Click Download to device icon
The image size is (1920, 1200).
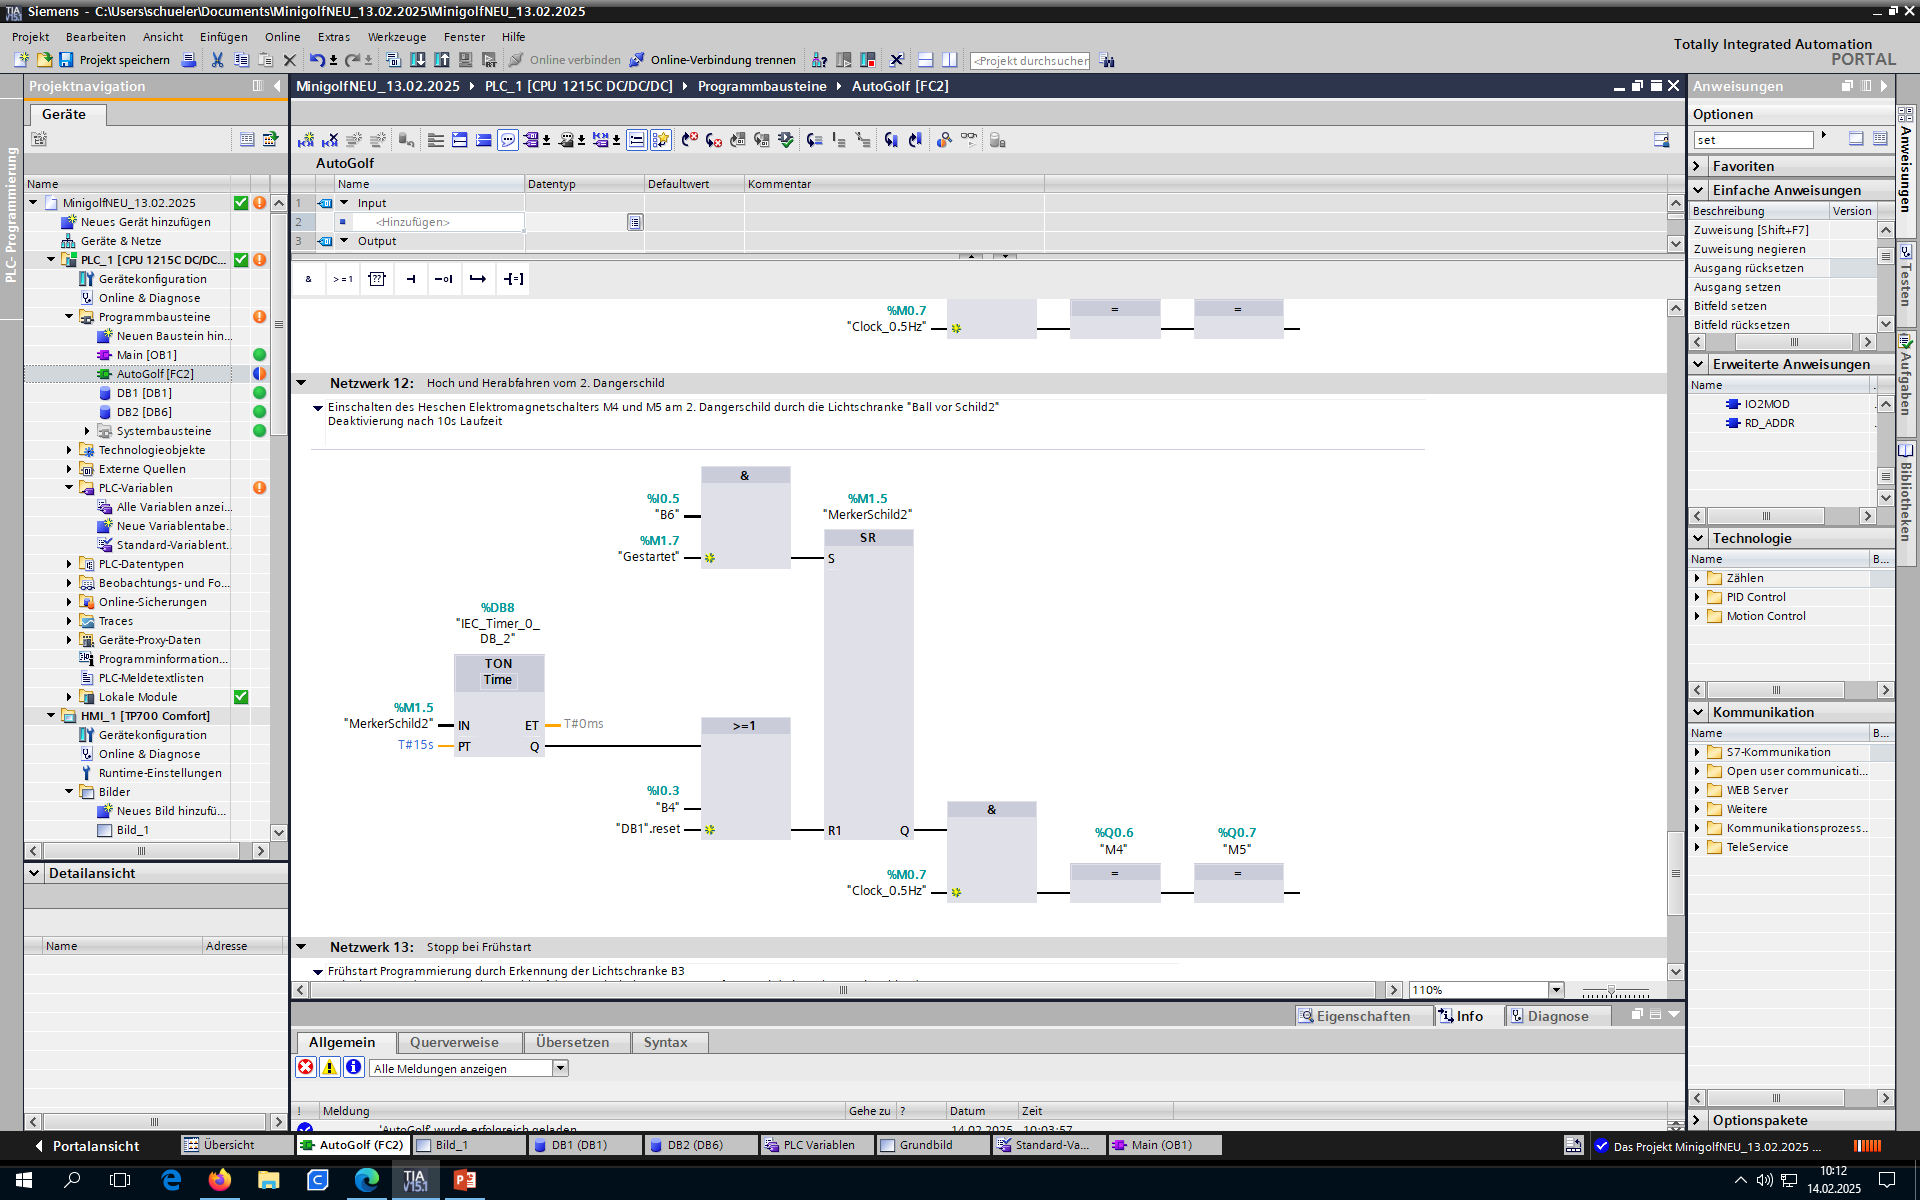pos(418,60)
